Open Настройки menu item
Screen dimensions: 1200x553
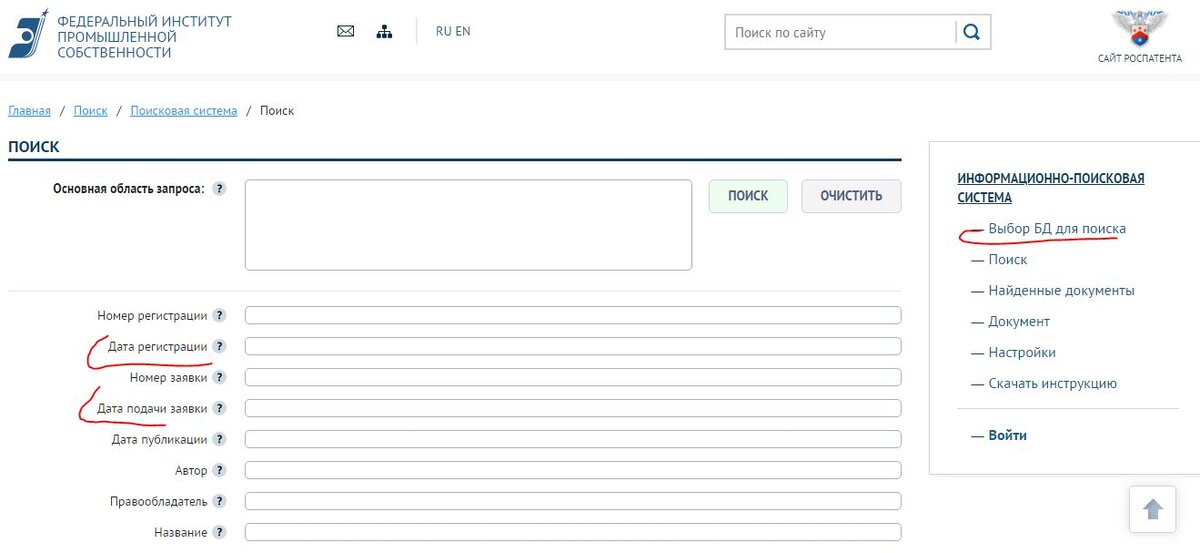[x=1022, y=353]
